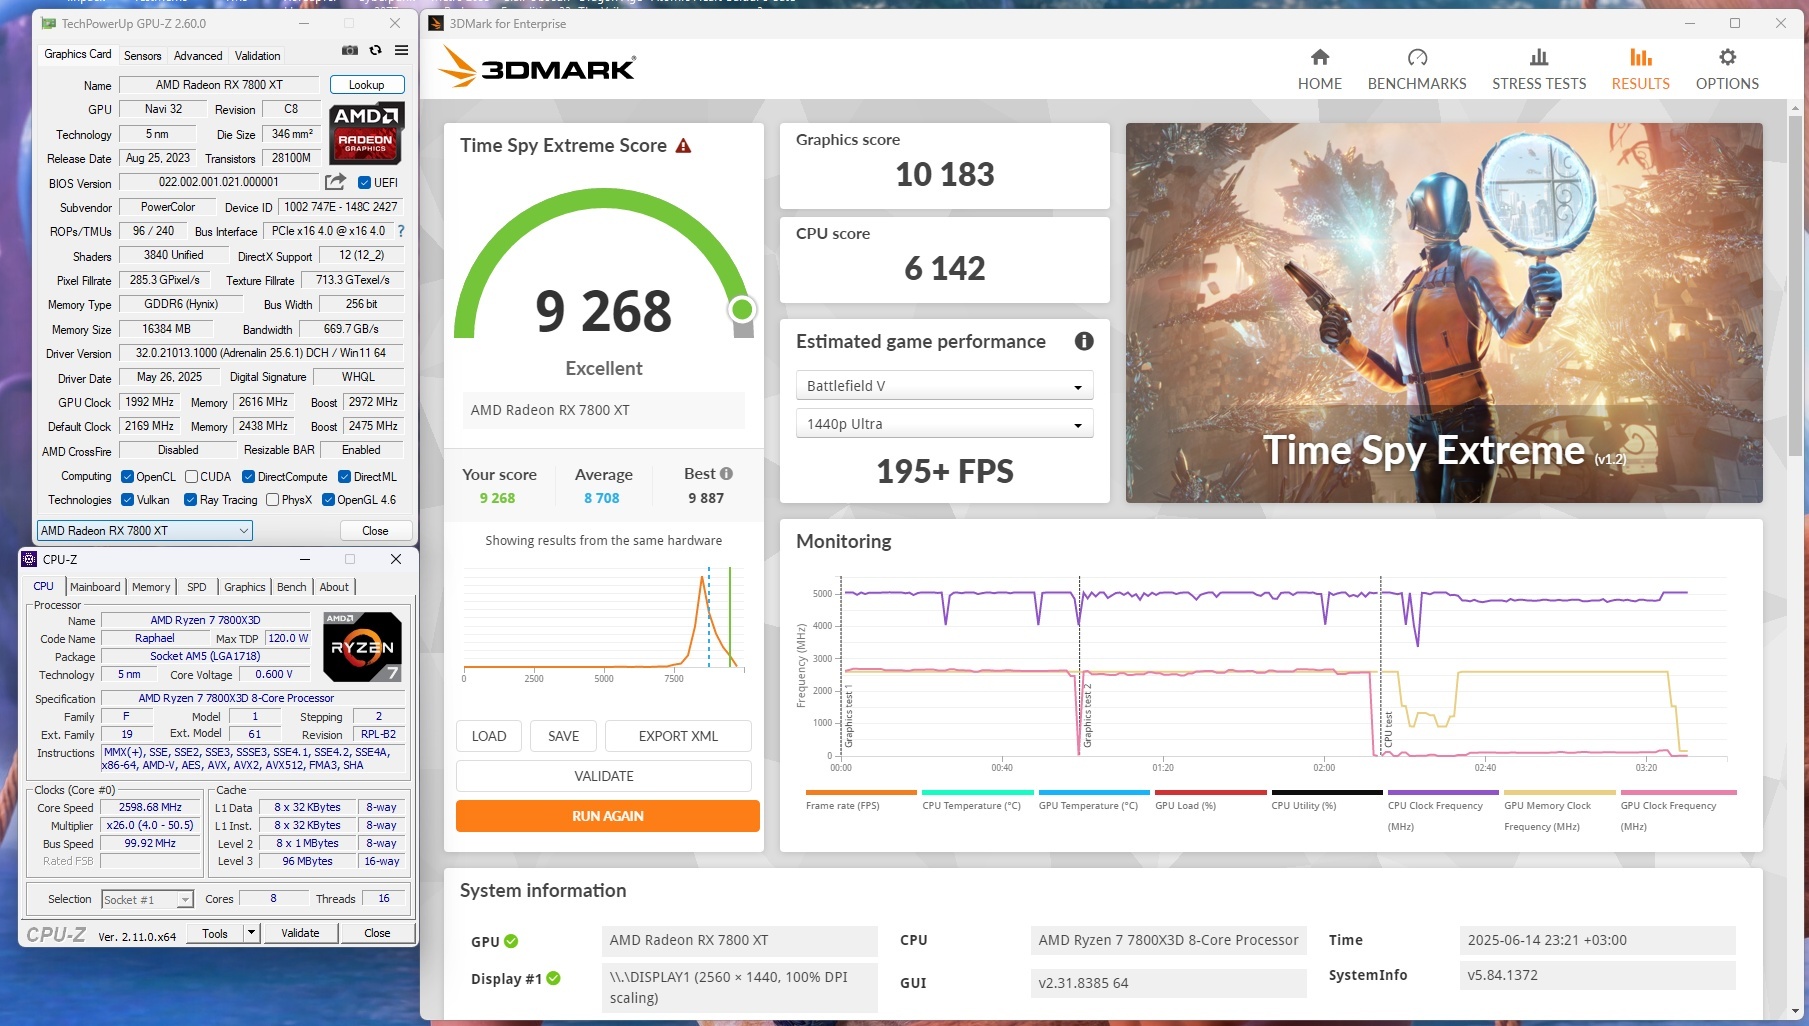Open the 1440p Ultra resolution dropdown
1809x1026 pixels.
[944, 424]
